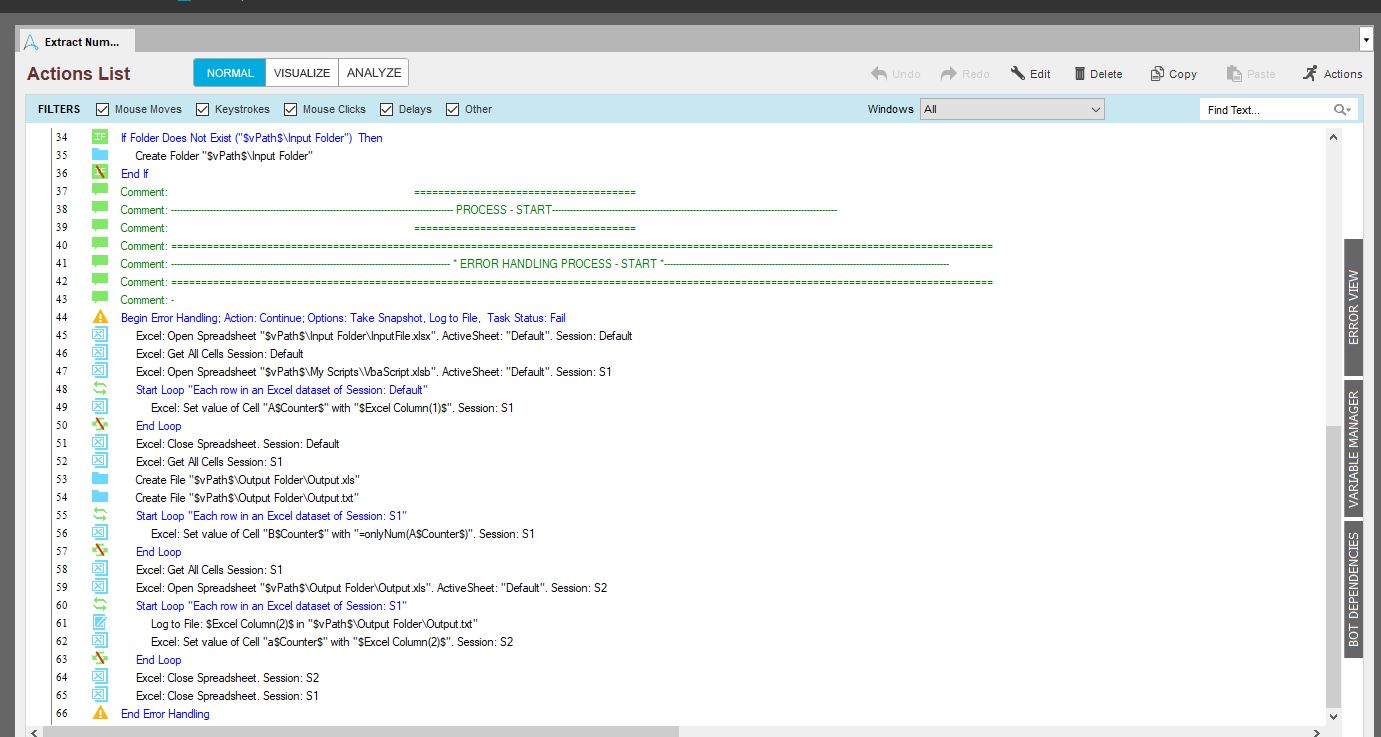Screen dimensions: 1381x737
Task: Open the ERROR VIEW side panel
Action: [1353, 307]
